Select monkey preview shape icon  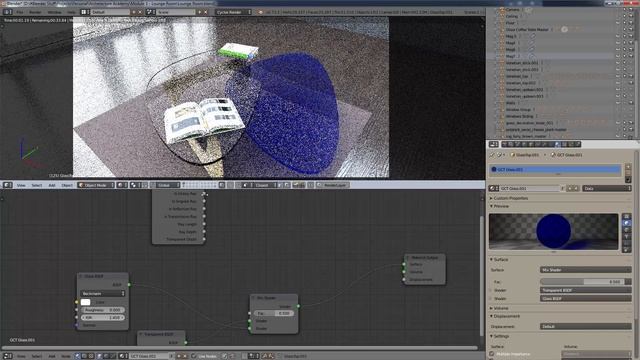click(627, 236)
